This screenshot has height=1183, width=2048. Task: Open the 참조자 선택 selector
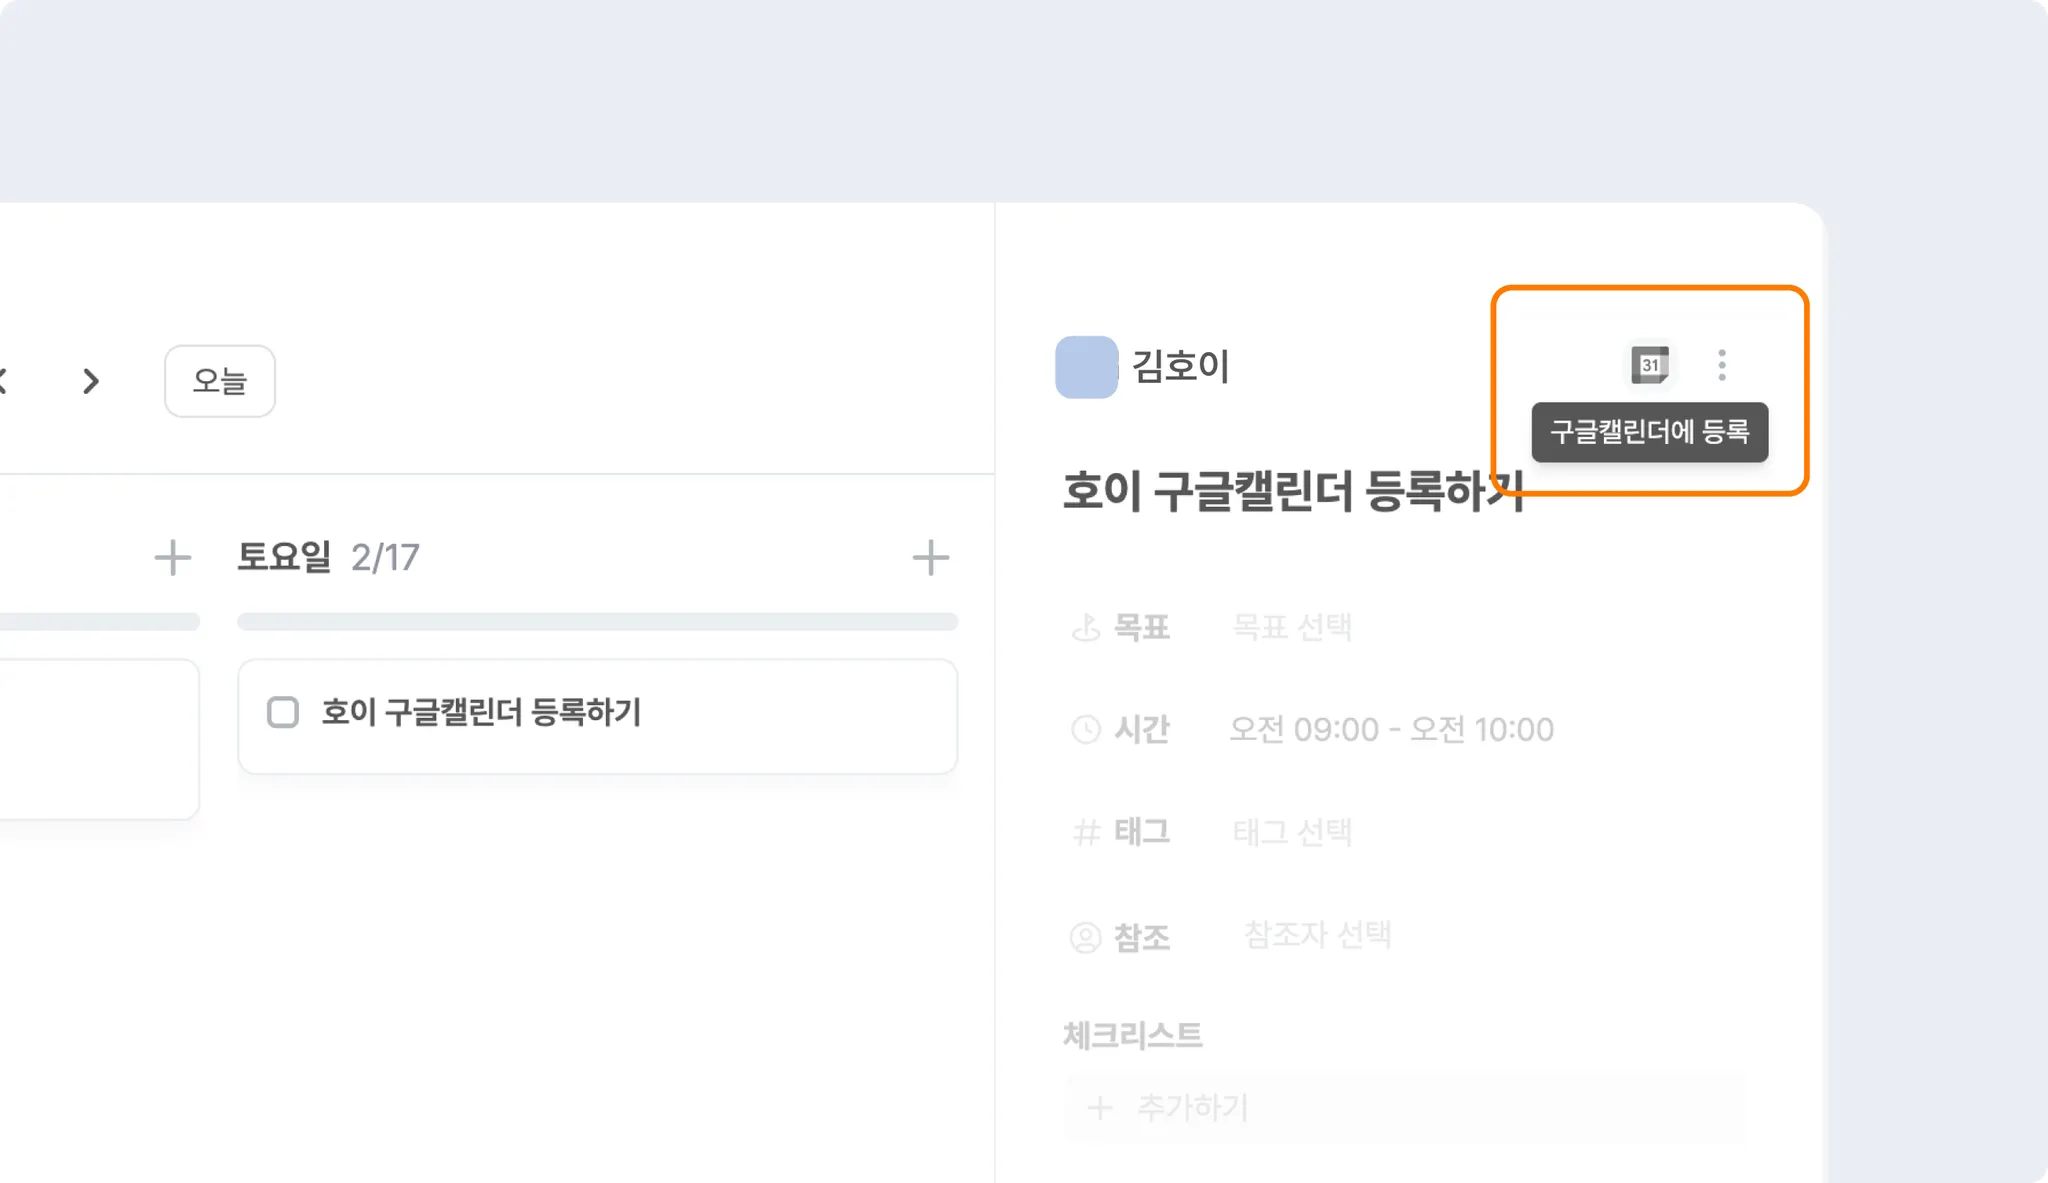(x=1317, y=935)
